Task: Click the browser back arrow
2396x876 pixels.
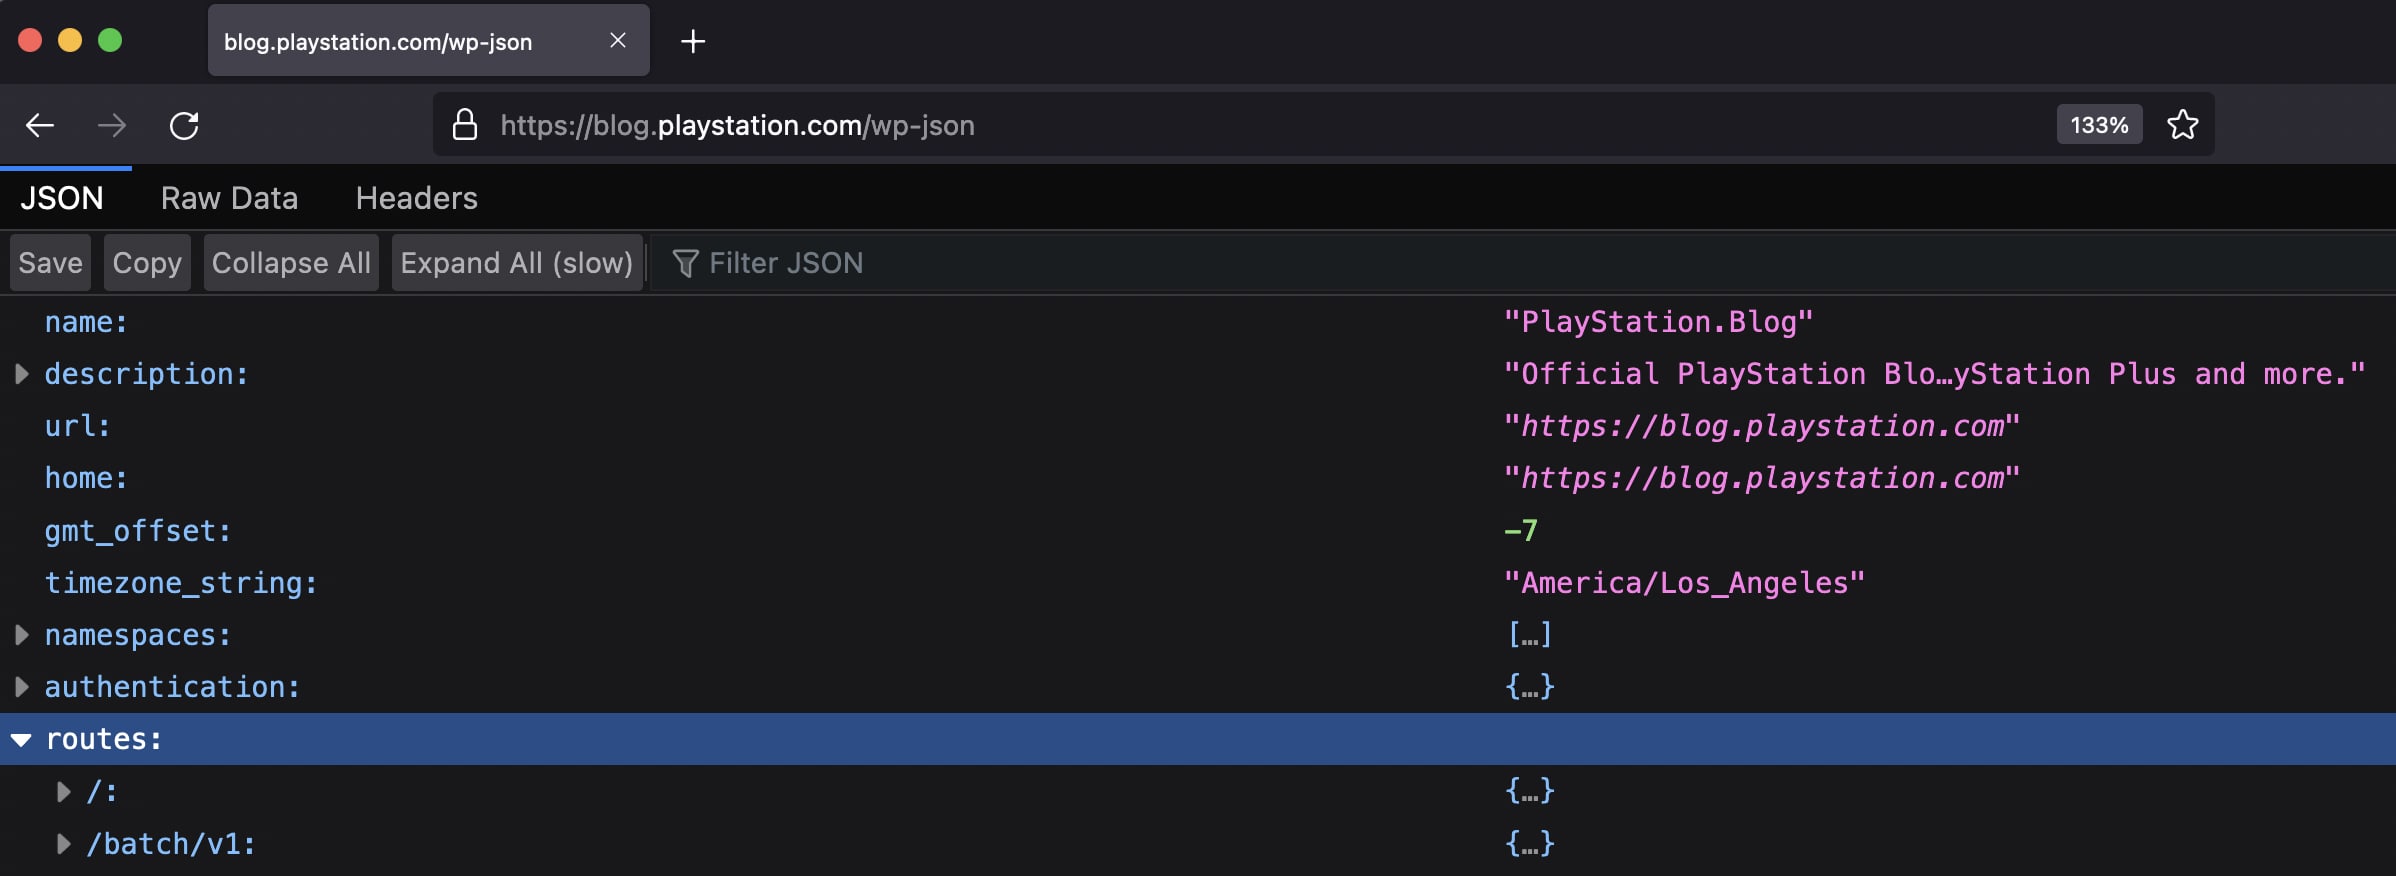Action: click(40, 125)
